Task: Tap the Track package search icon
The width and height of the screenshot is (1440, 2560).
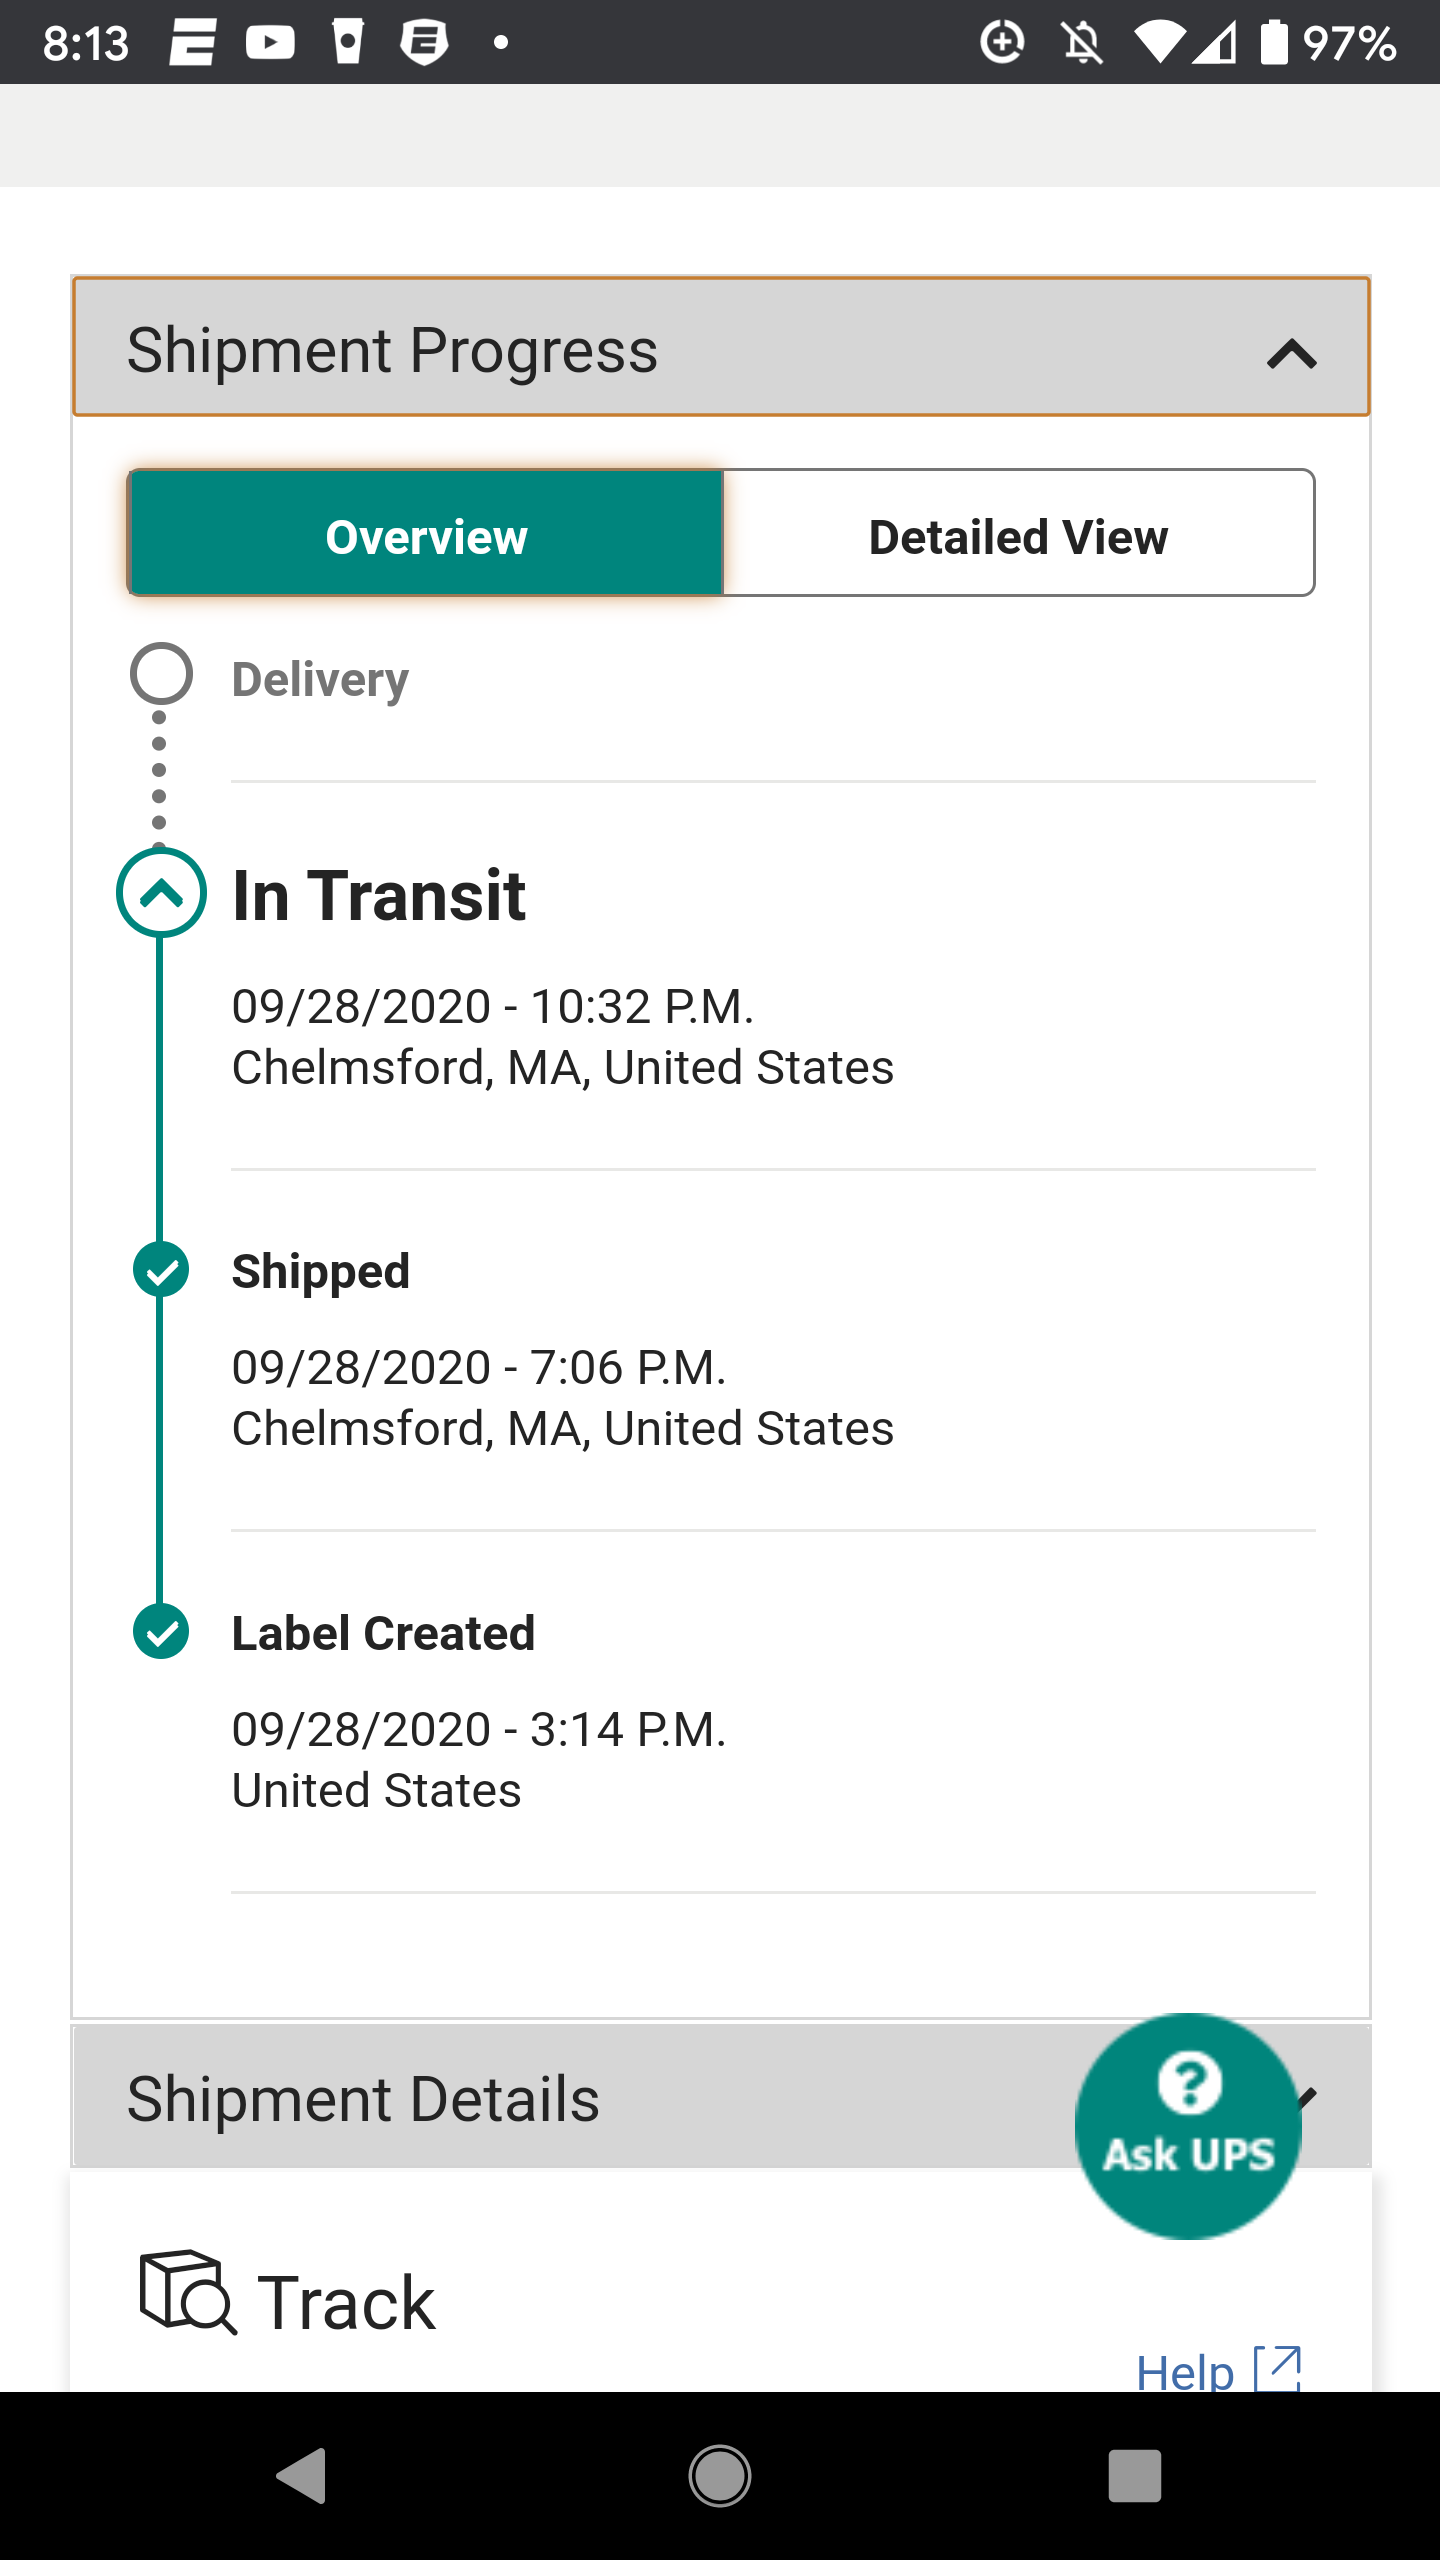Action: click(188, 2292)
